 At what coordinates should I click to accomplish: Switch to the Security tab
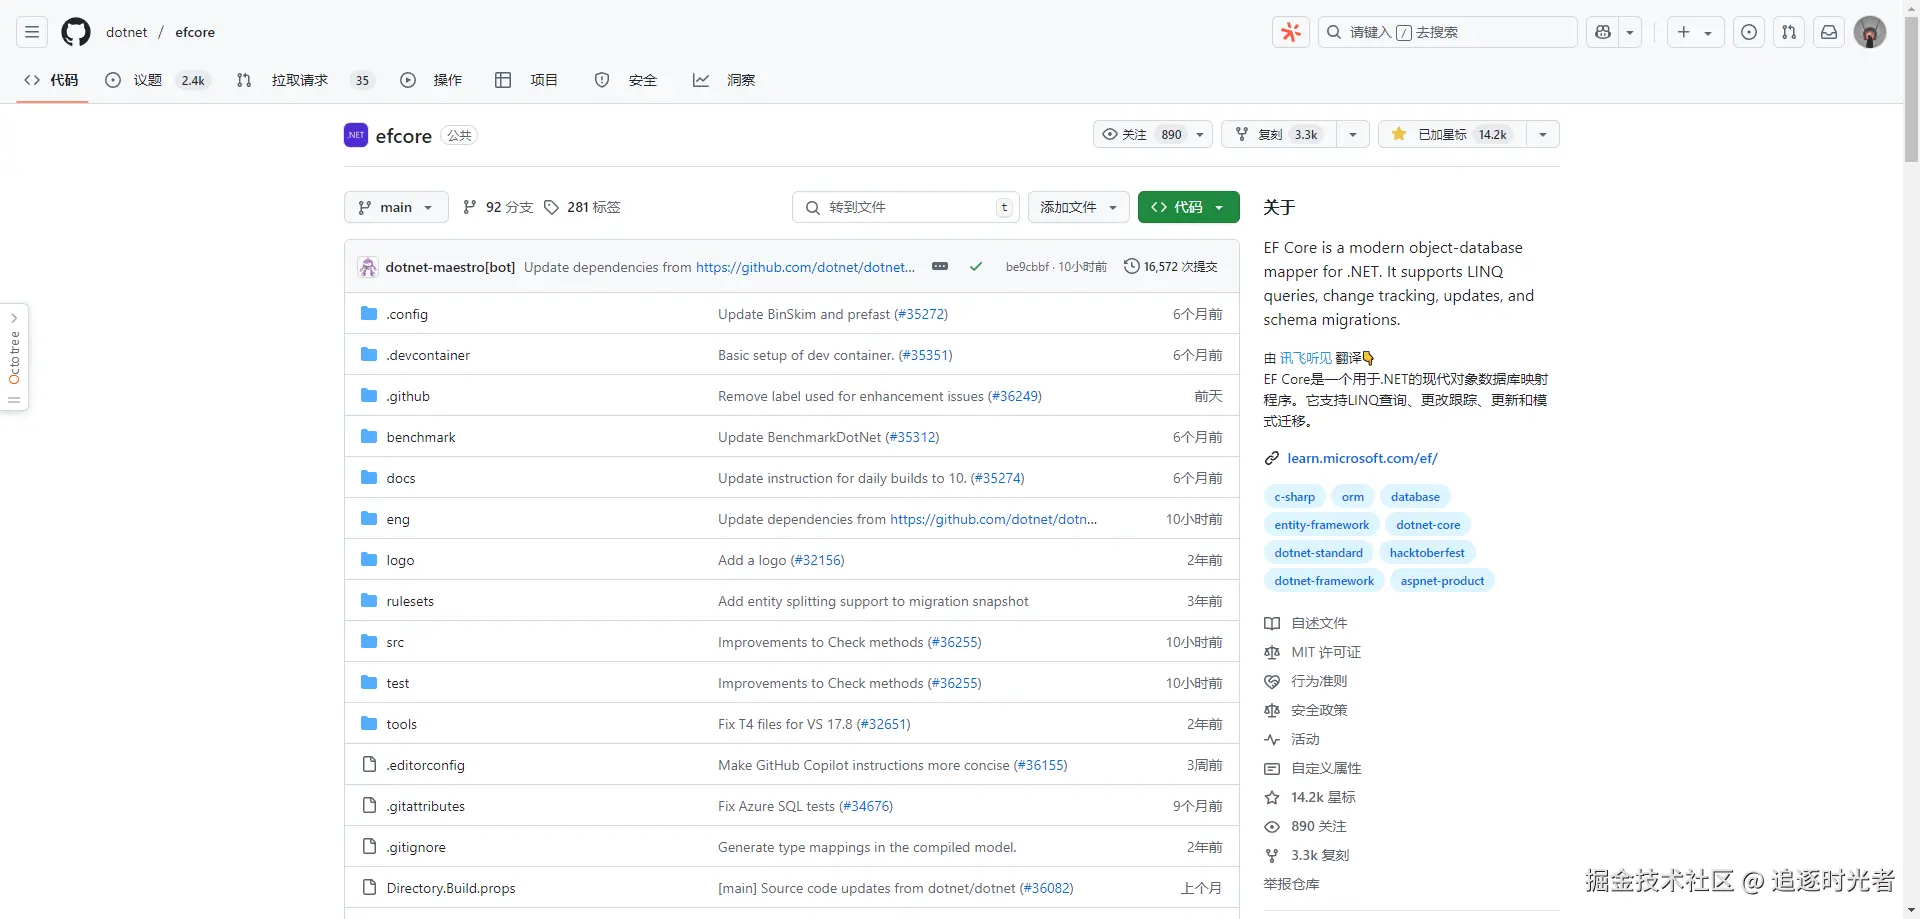pos(626,80)
